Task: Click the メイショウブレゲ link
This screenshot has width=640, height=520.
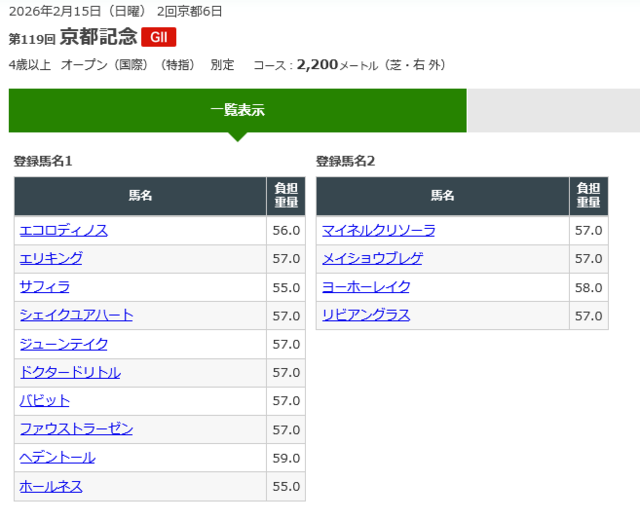Action: [x=373, y=258]
